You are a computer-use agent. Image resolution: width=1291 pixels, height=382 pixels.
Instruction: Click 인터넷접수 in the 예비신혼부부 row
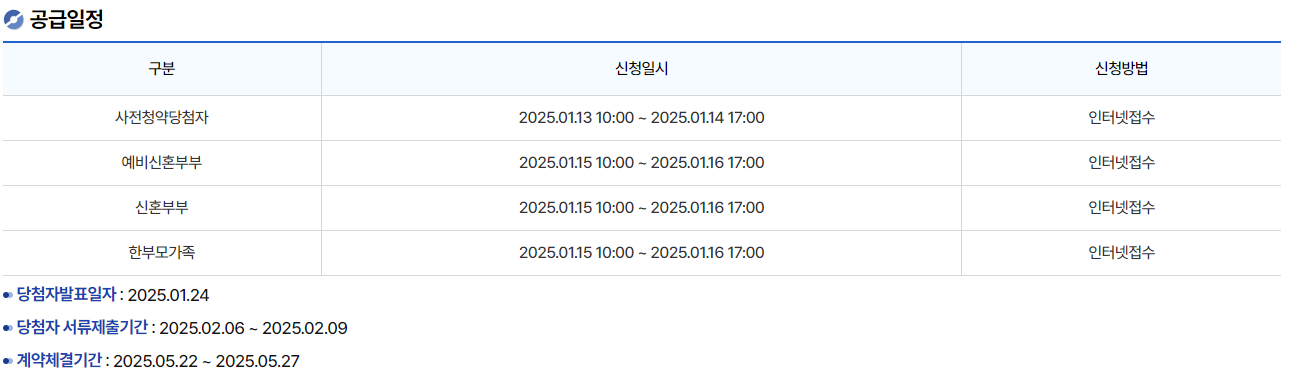click(x=1121, y=163)
